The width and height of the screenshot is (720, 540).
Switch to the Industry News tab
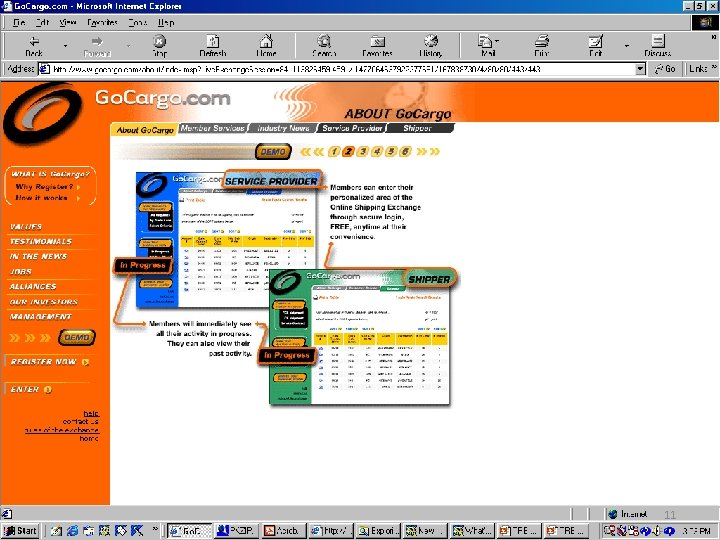click(283, 128)
